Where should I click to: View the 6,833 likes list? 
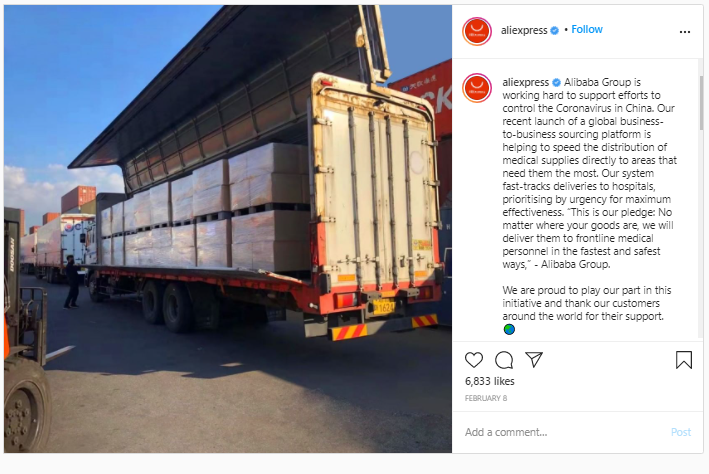point(490,381)
